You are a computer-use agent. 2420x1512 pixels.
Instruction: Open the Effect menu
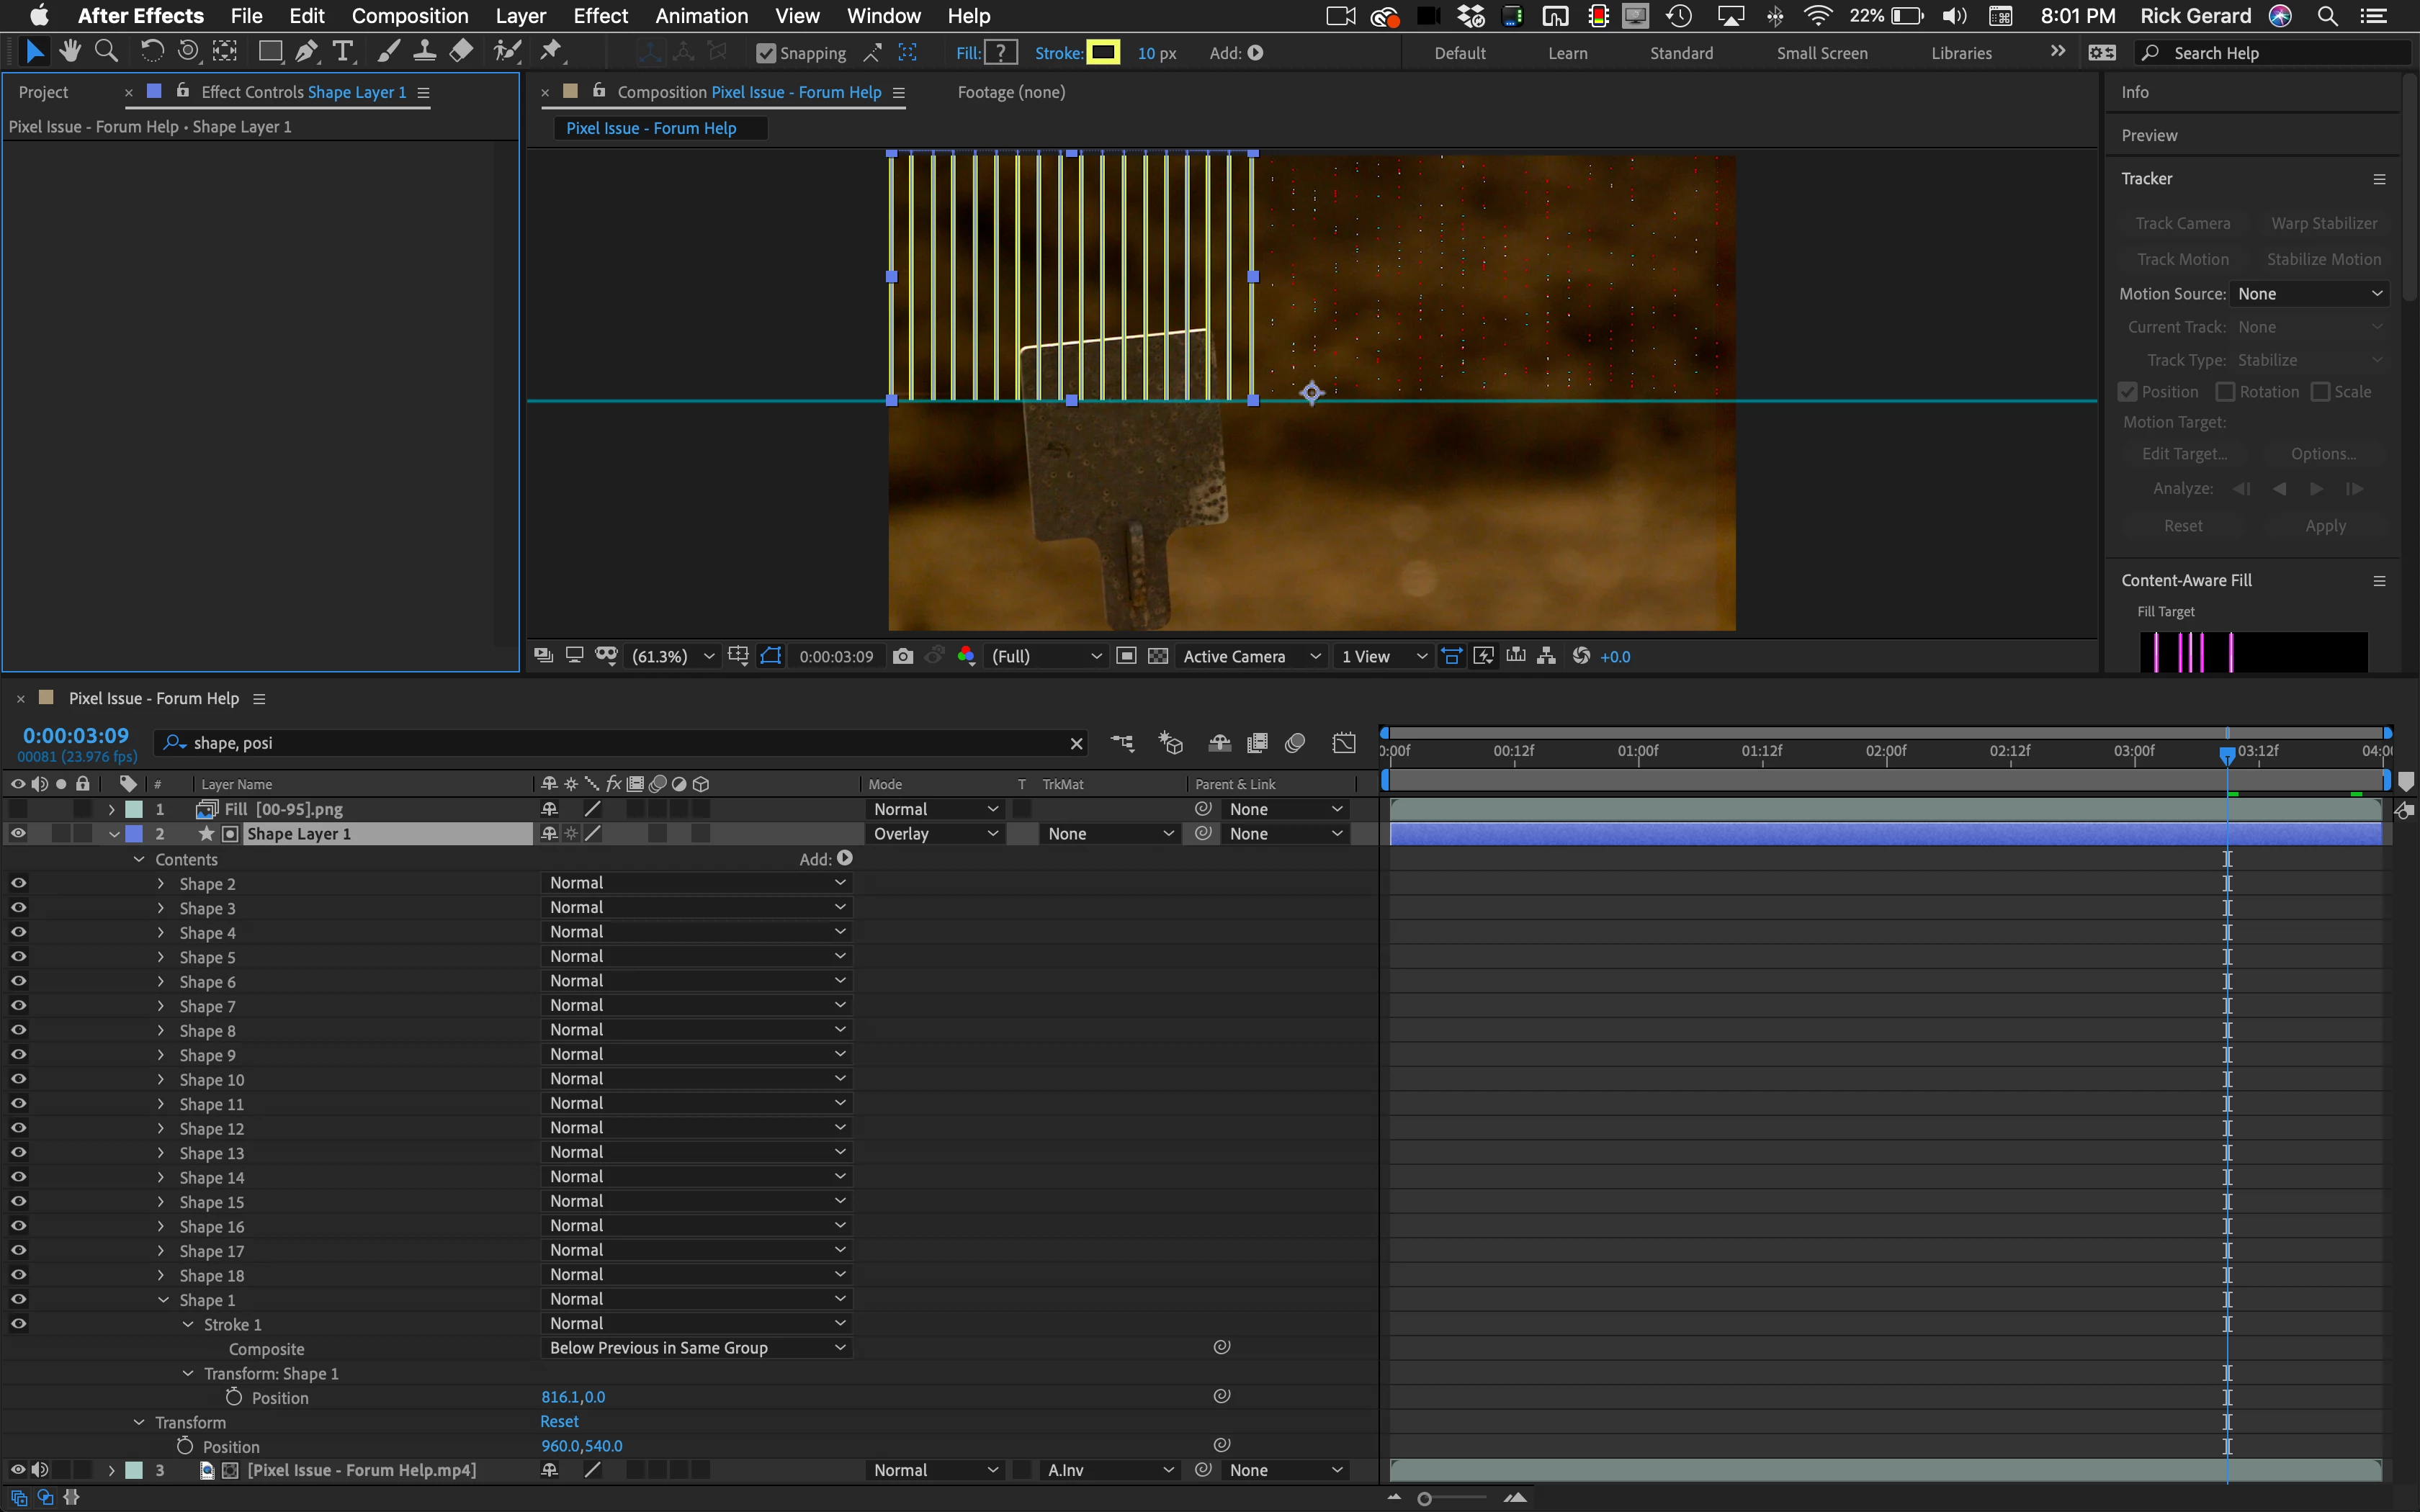[600, 16]
